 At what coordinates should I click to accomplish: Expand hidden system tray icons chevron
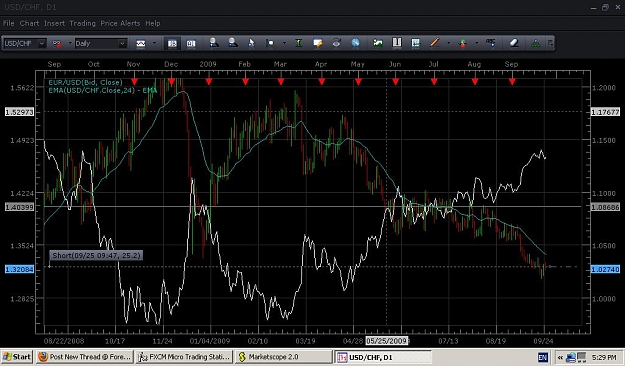point(560,357)
